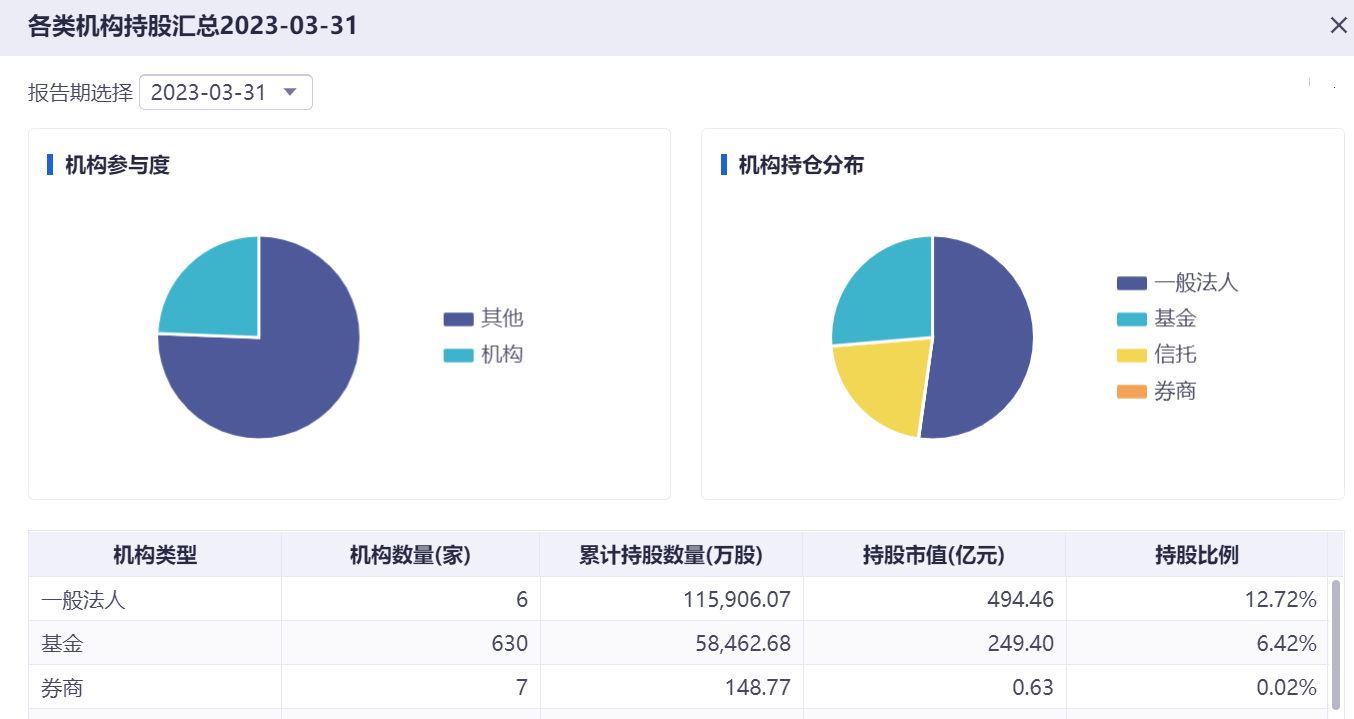Click the 持股比例 column header
Screen dimensions: 1354x719
1196,555
